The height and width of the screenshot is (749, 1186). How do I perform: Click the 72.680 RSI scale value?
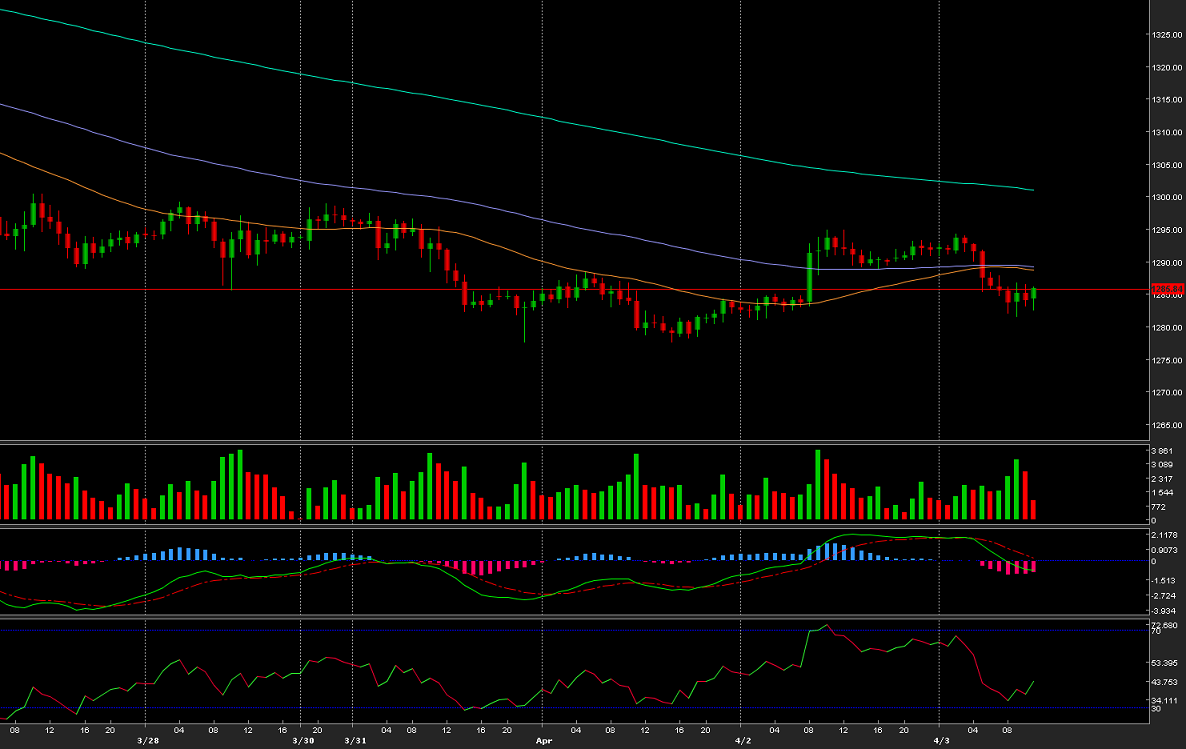(x=1164, y=625)
